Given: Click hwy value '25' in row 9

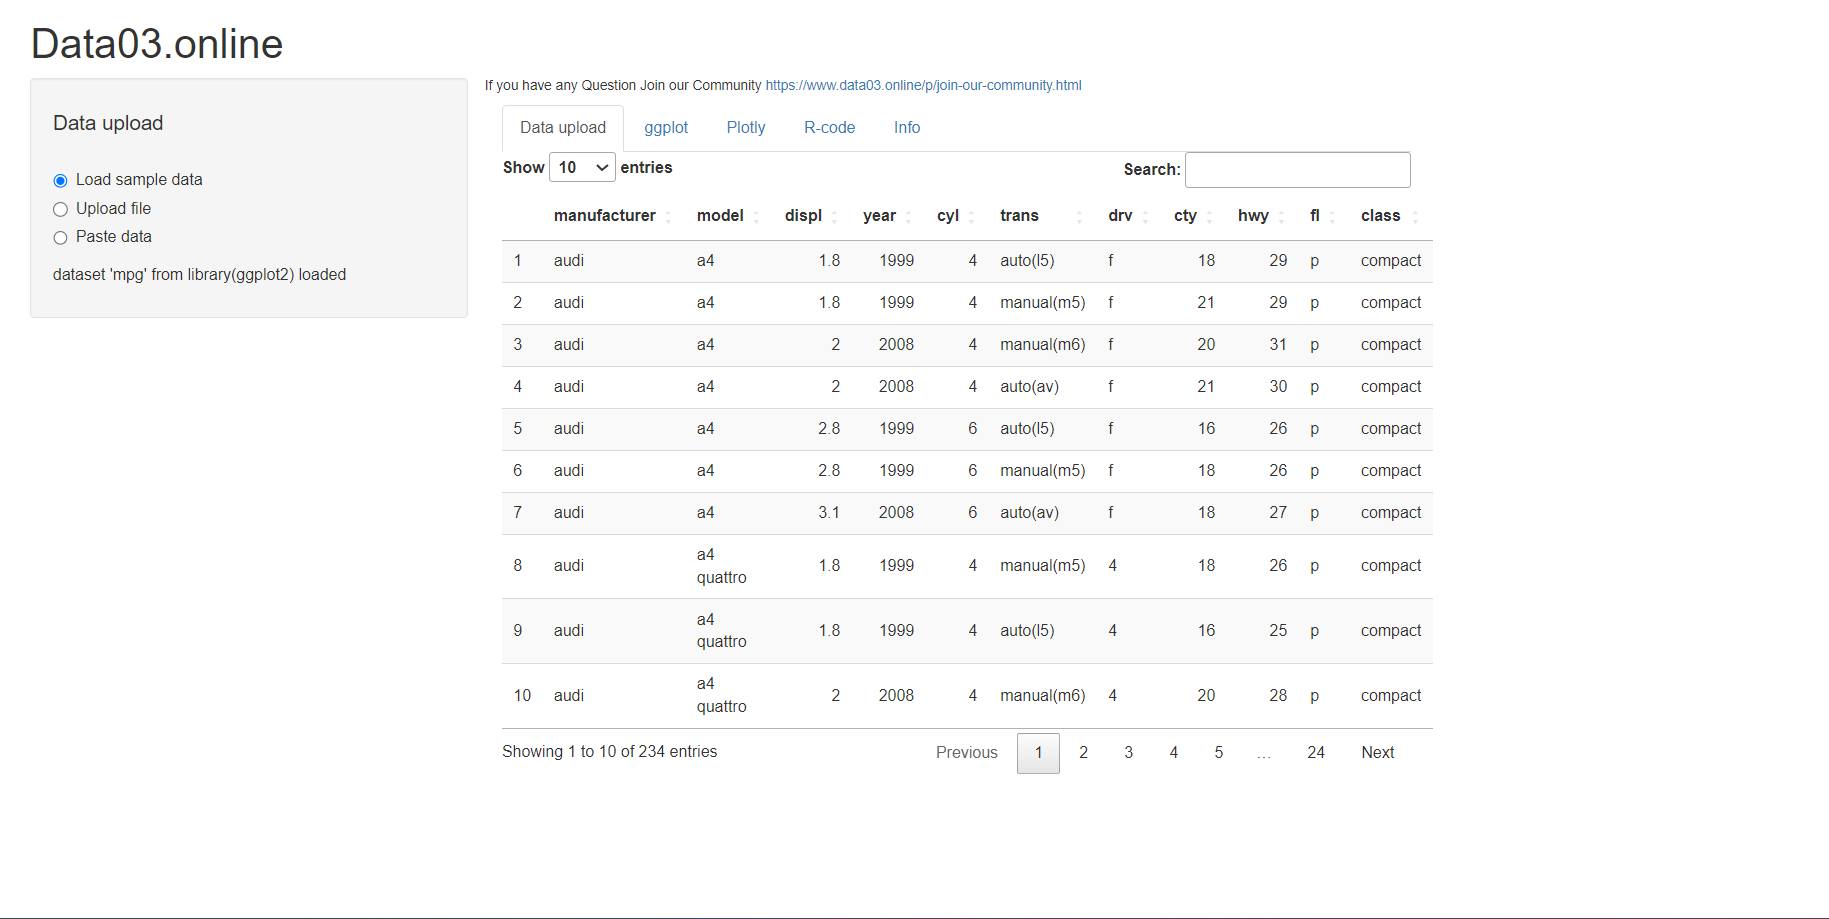Looking at the screenshot, I should 1278,631.
